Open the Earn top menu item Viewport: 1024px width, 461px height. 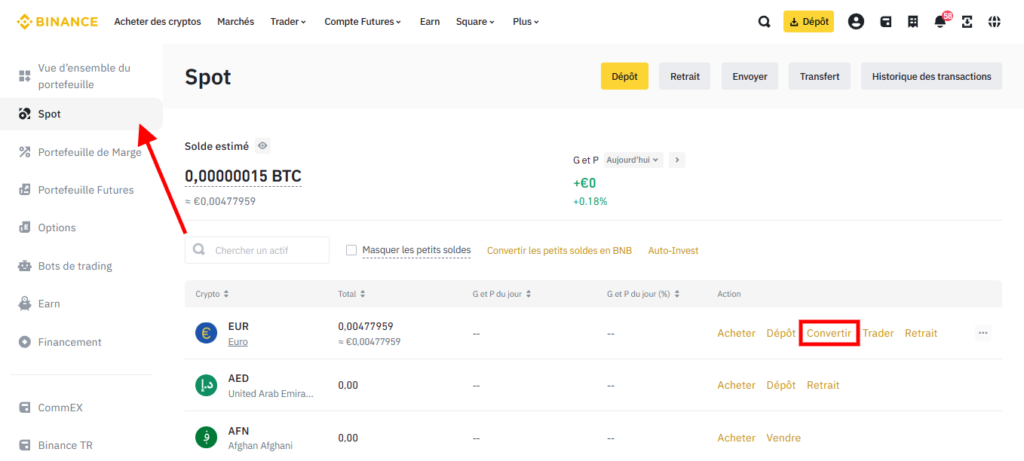pos(430,22)
